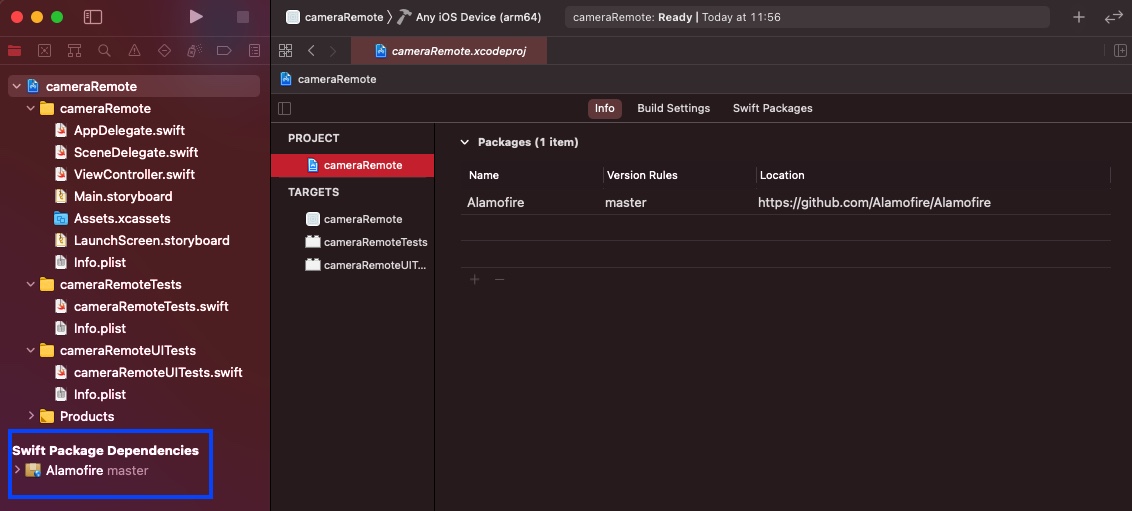The height and width of the screenshot is (511, 1132).
Task: Open SceneDelegate.swift
Action: pos(136,152)
